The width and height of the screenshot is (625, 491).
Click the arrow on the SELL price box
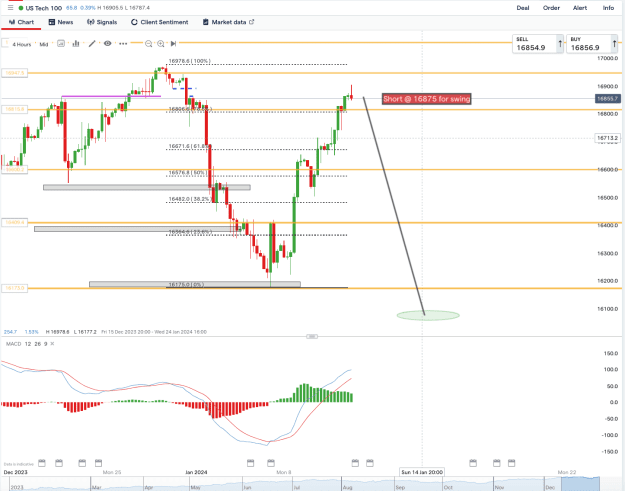point(560,43)
